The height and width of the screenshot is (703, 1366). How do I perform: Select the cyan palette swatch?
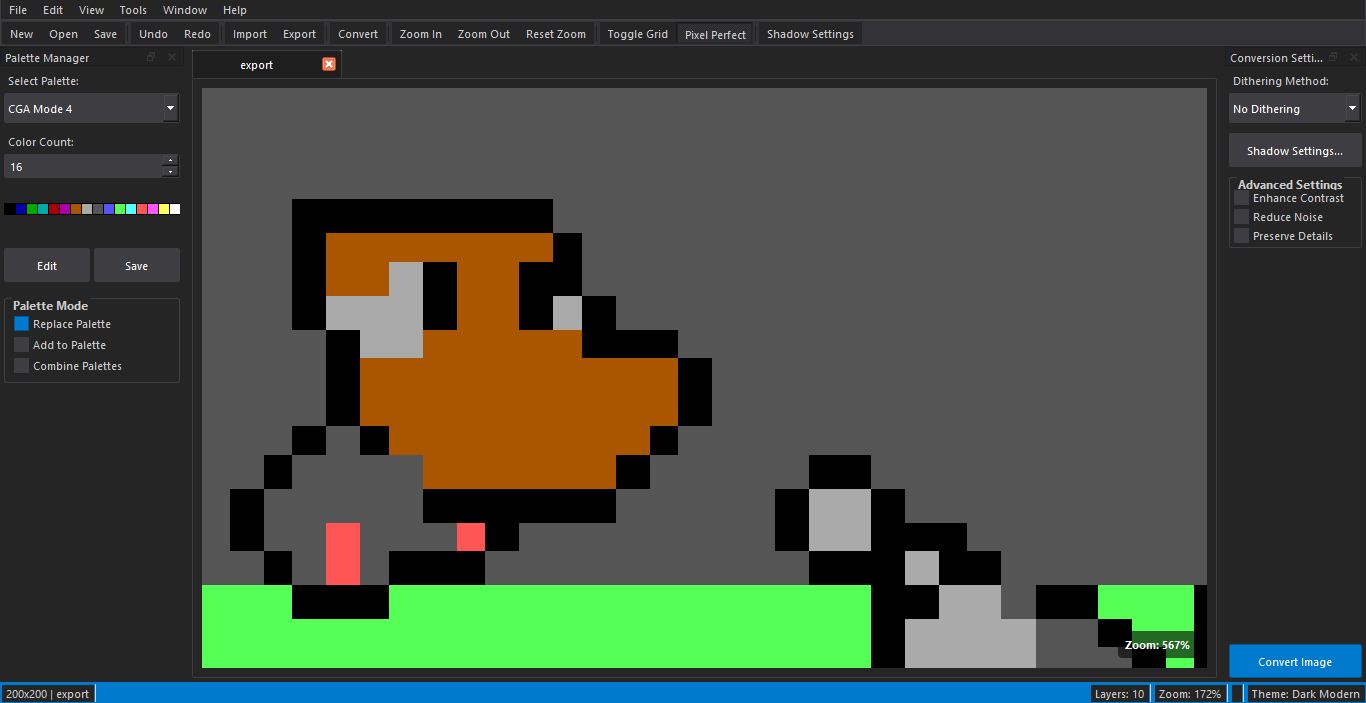click(x=131, y=209)
